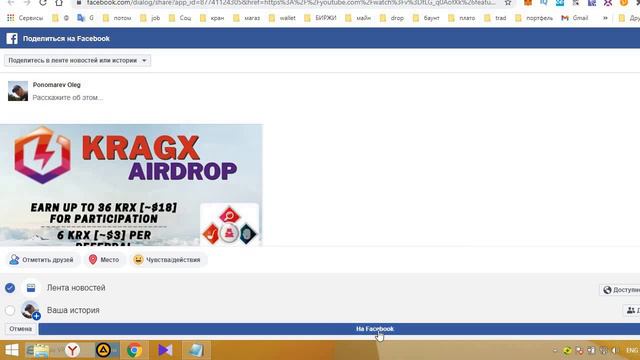Image resolution: width=640 pixels, height=360 pixels.
Task: Toggle the 'Лента новостей' checkbox
Action: [10, 288]
